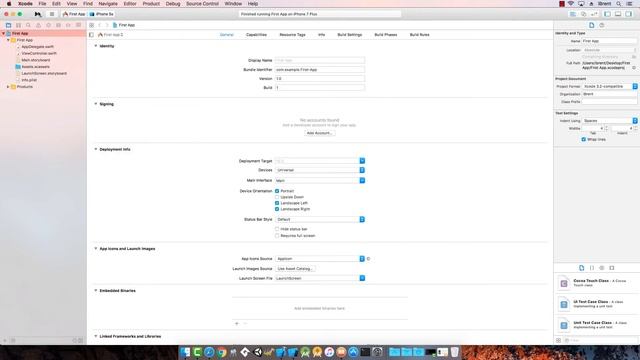Expand the Products folder in navigator

pos(8,87)
